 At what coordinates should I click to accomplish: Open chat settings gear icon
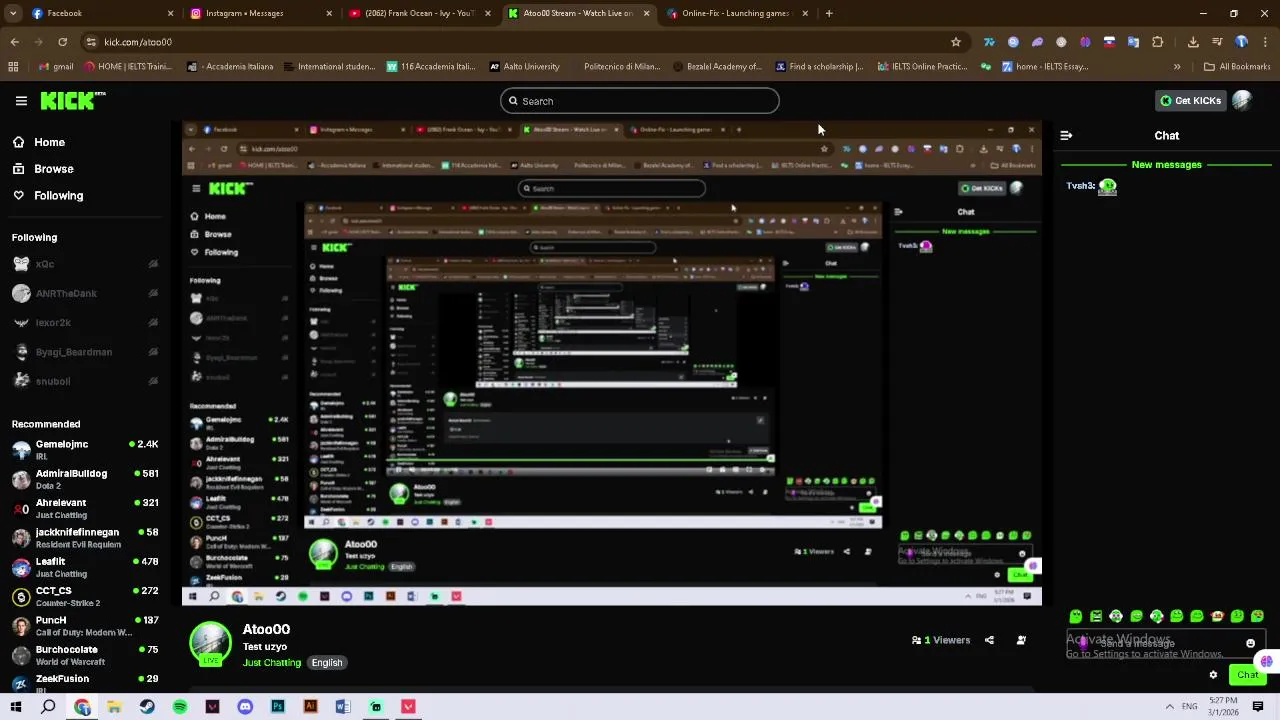[x=1213, y=675]
